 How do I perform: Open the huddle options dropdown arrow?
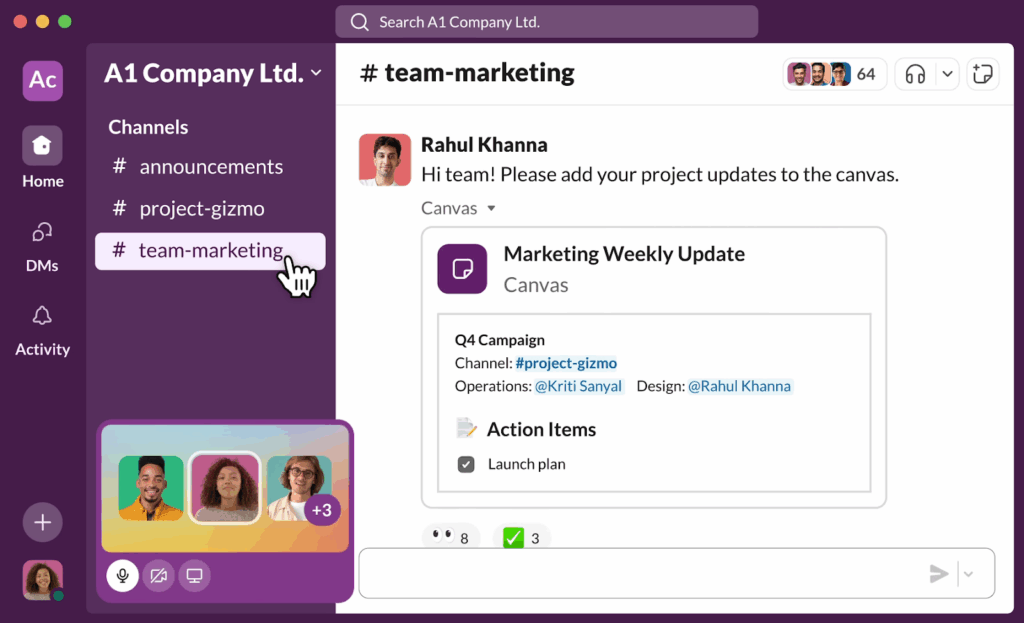click(x=948, y=74)
